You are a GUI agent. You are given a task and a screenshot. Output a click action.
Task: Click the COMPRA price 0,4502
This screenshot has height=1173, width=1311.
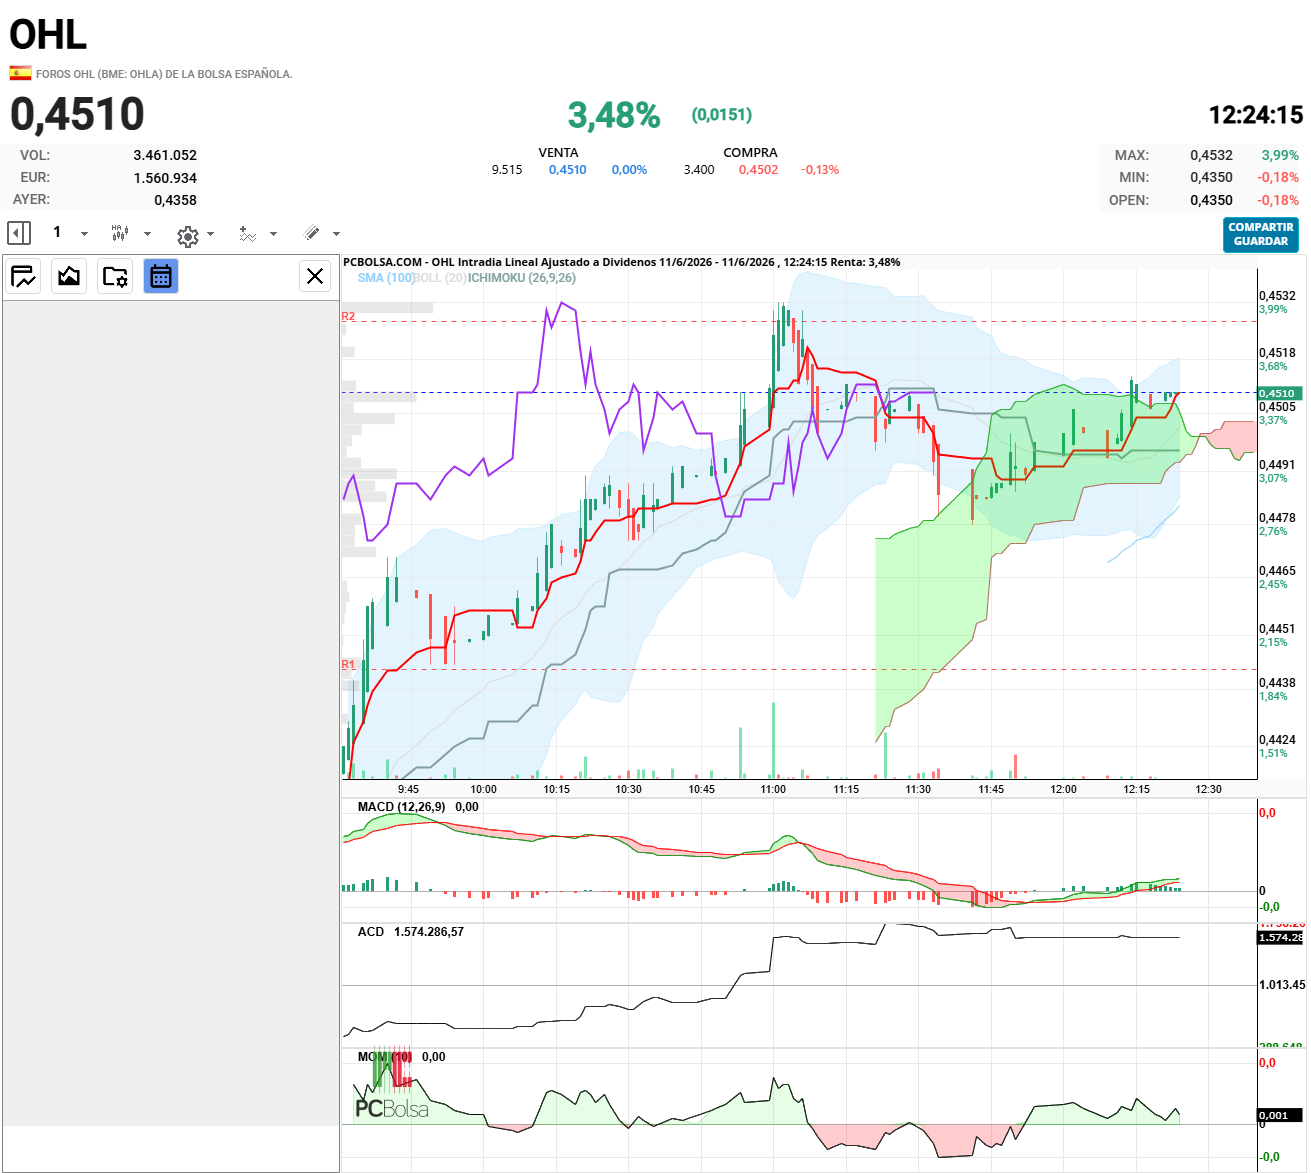coord(758,170)
